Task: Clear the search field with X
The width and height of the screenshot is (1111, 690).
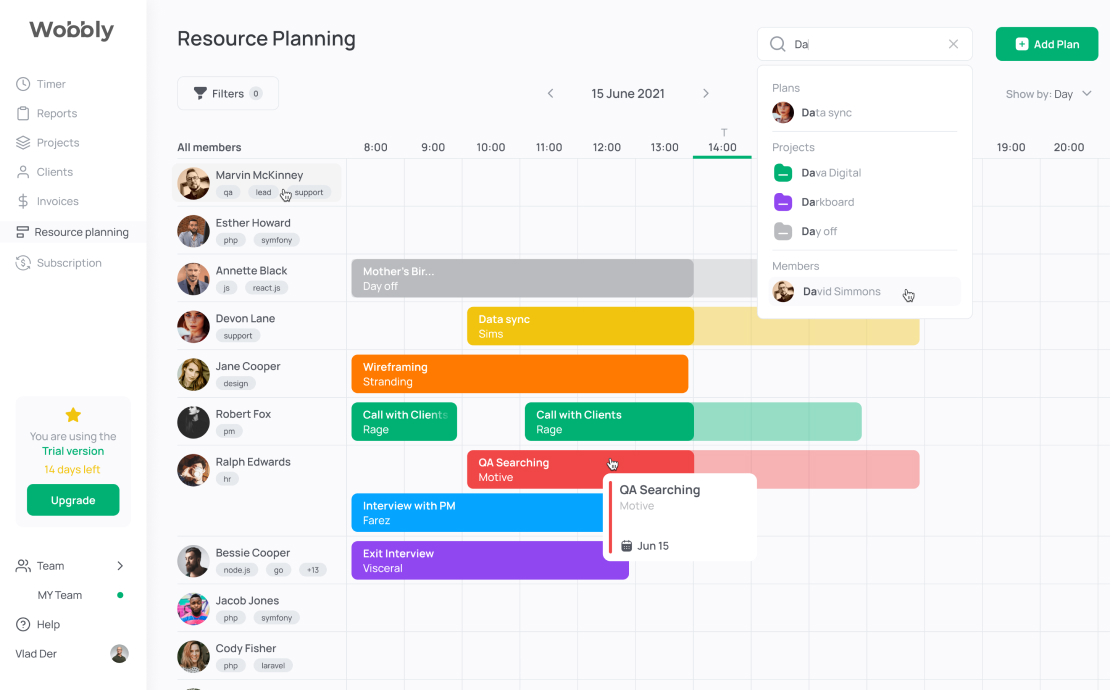Action: [954, 44]
